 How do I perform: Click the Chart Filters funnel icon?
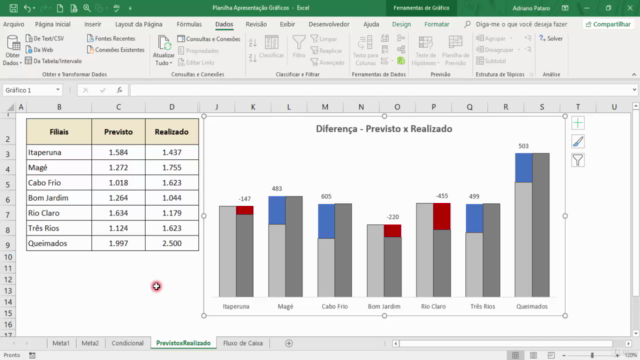pos(578,160)
